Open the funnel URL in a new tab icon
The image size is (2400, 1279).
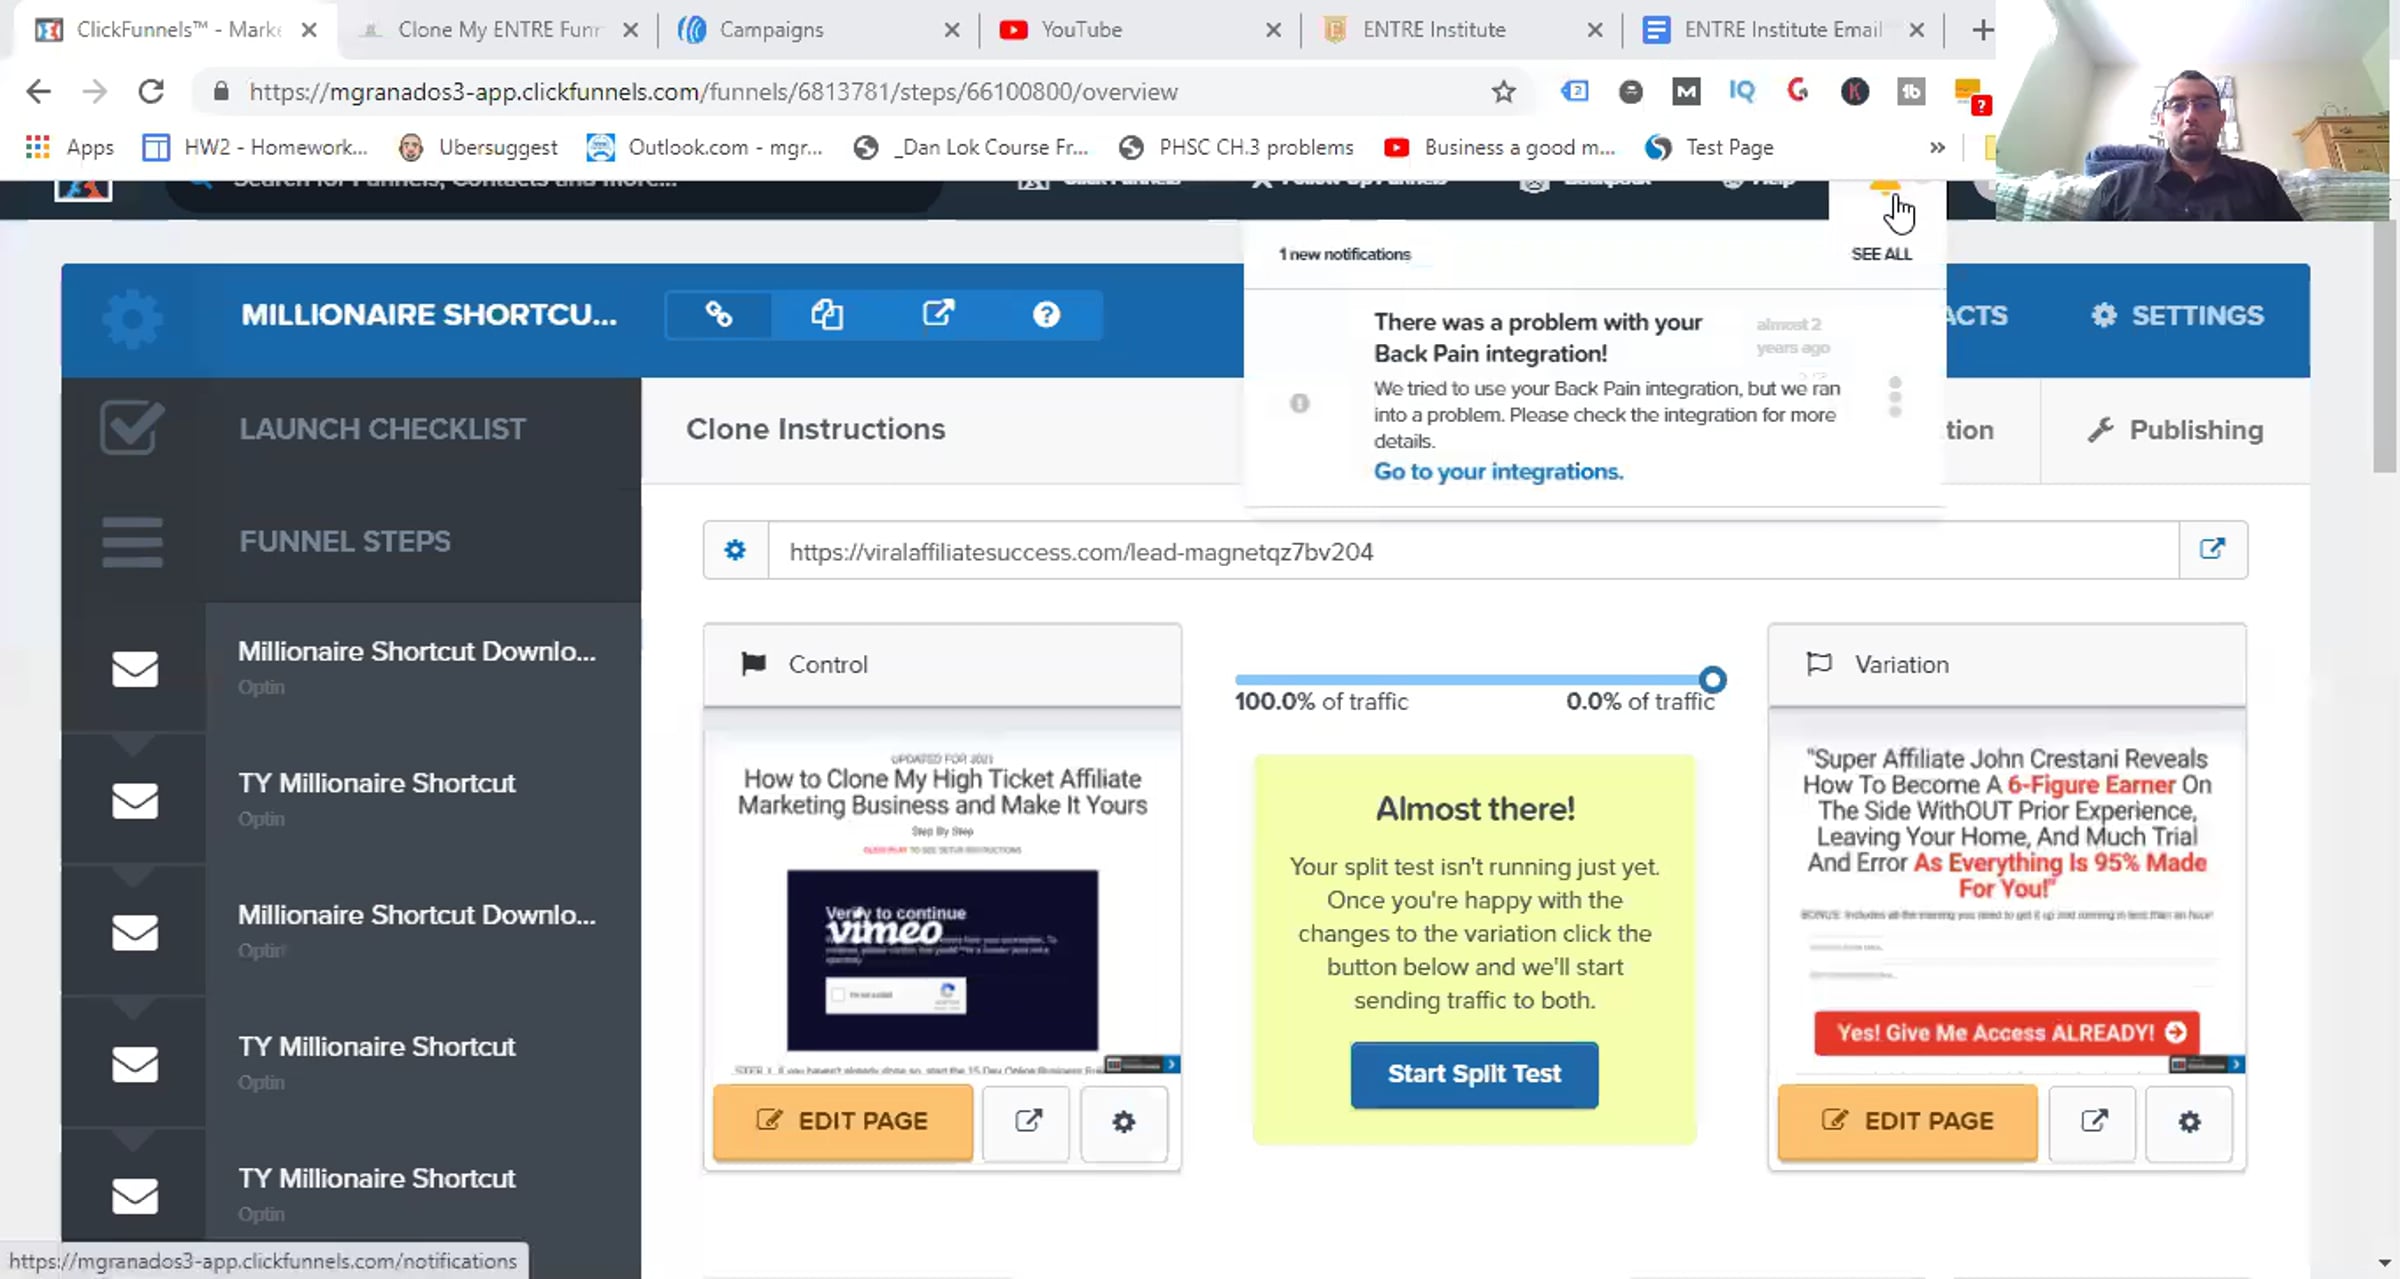click(2212, 549)
